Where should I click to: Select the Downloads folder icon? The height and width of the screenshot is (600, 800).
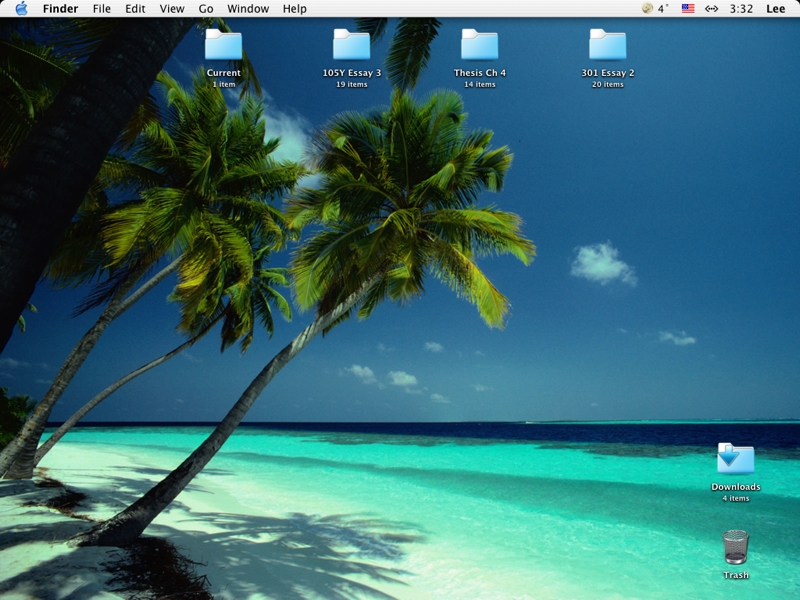(735, 460)
